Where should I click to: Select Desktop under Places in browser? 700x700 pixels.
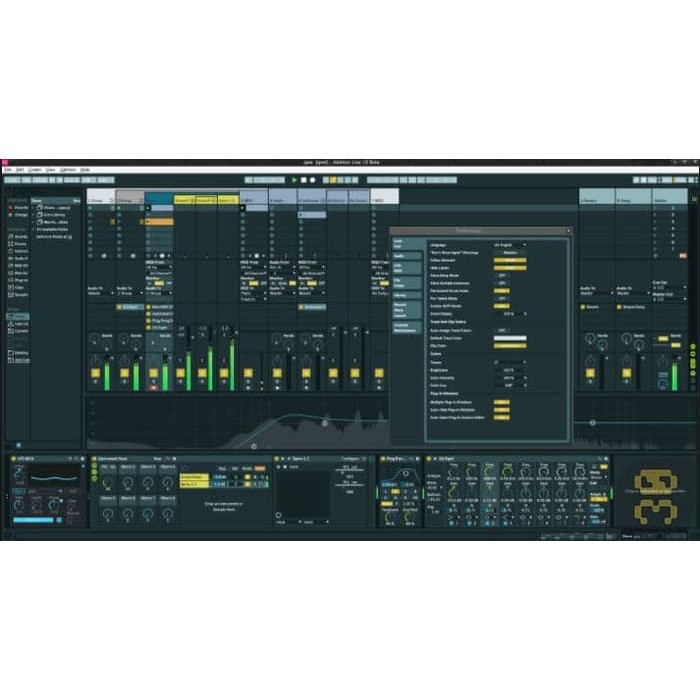18,353
